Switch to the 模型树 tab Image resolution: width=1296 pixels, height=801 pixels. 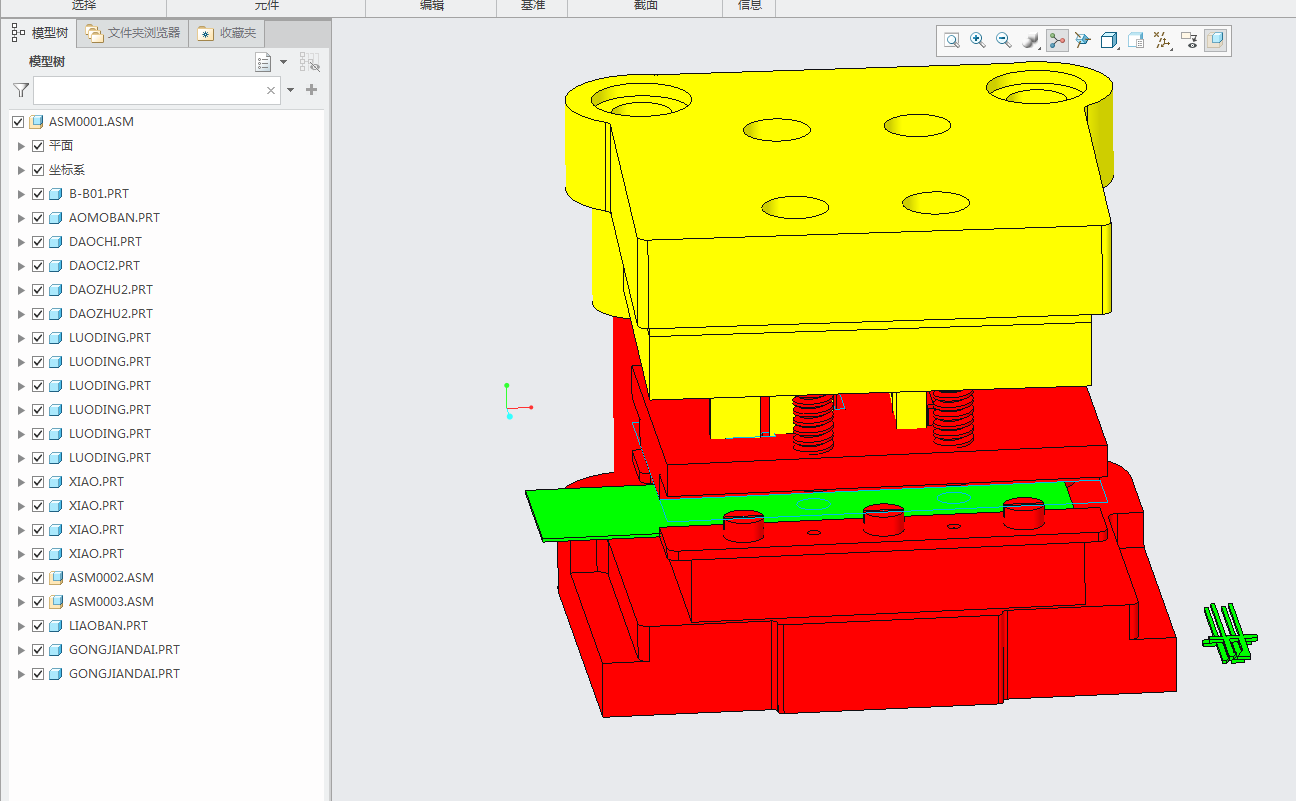[x=40, y=33]
